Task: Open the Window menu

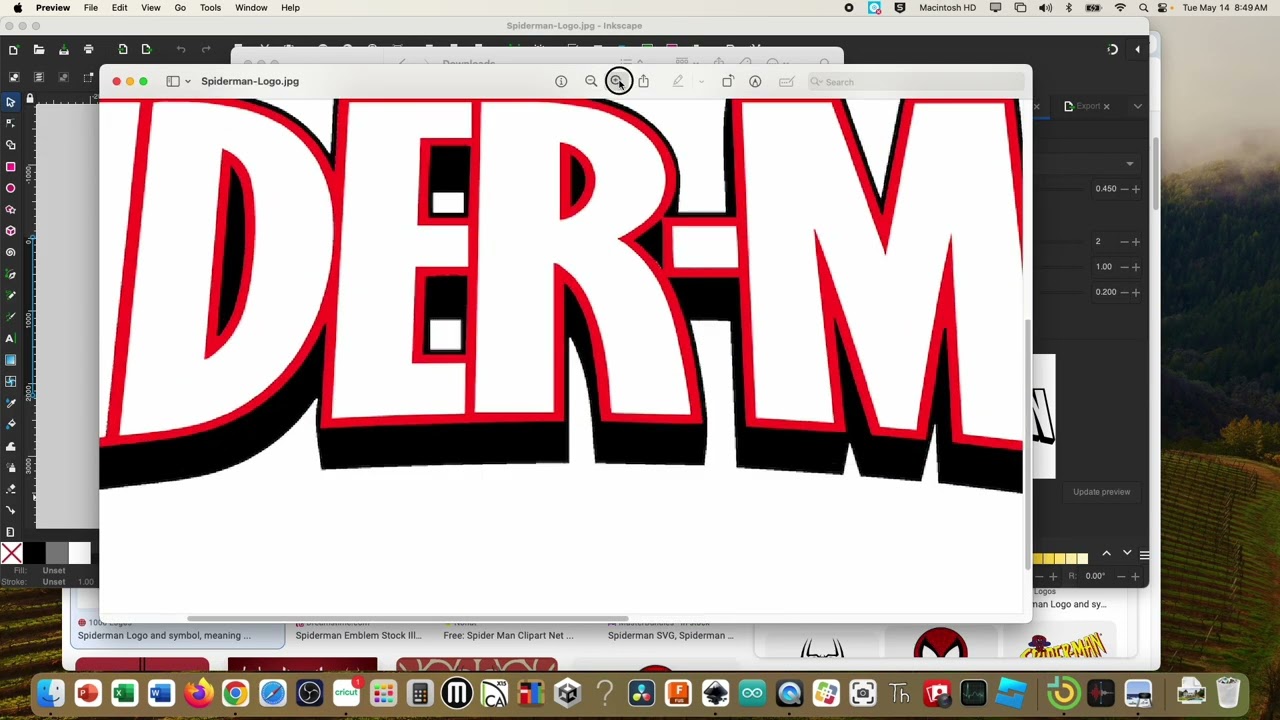Action: click(x=251, y=8)
